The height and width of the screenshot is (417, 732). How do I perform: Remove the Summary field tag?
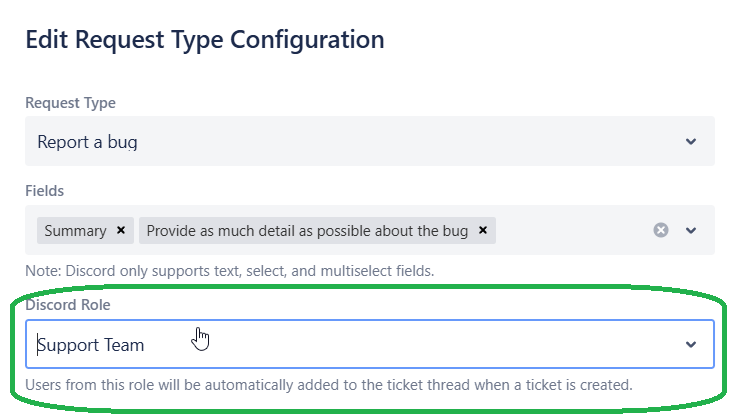tap(121, 230)
